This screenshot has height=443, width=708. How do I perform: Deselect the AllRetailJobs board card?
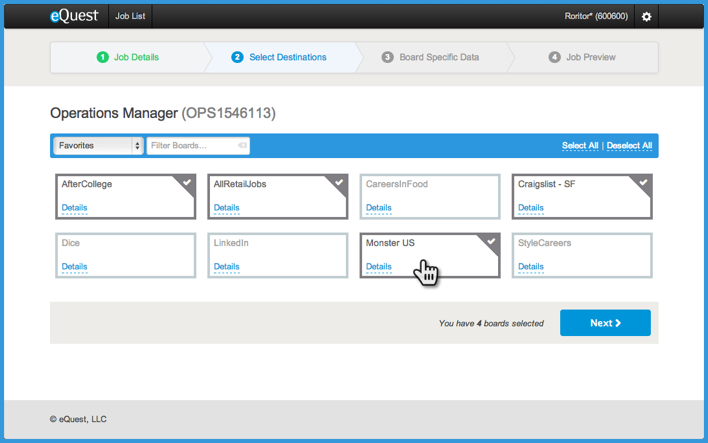[x=278, y=196]
